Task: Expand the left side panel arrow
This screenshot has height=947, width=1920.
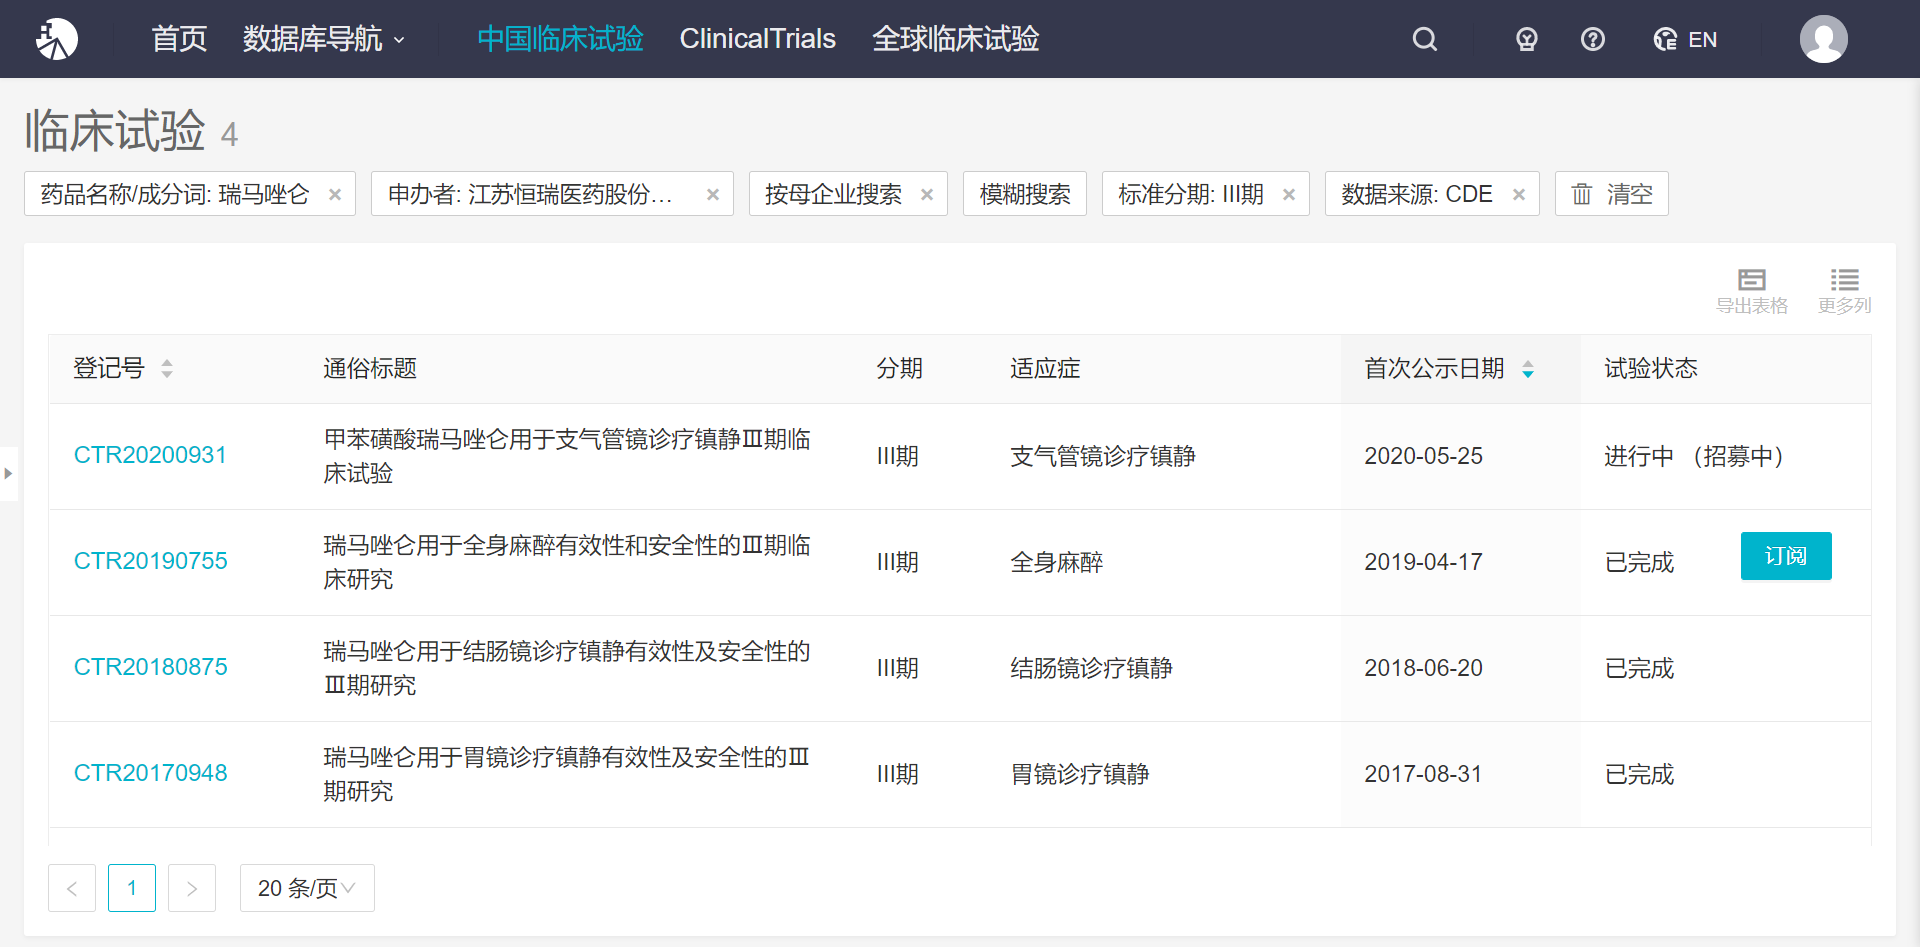Action: click(8, 473)
